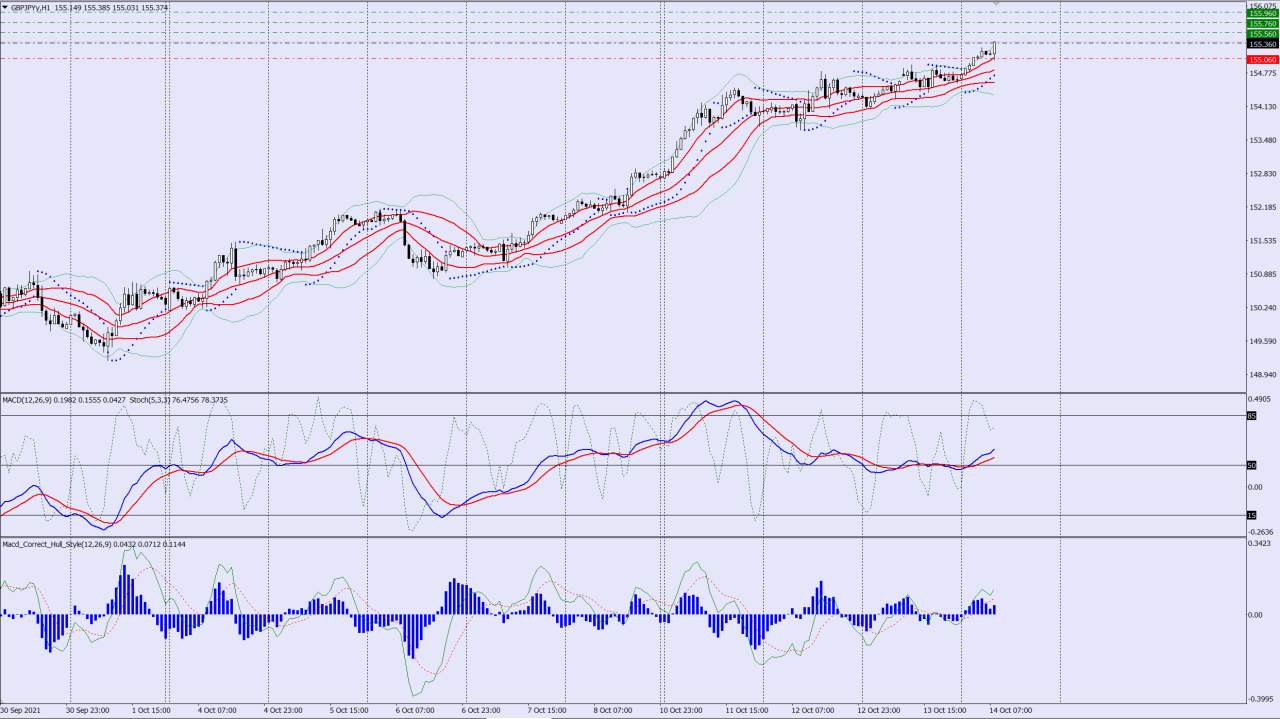This screenshot has height=719, width=1280.
Task: Click the 85 stochastic level label
Action: point(1251,415)
